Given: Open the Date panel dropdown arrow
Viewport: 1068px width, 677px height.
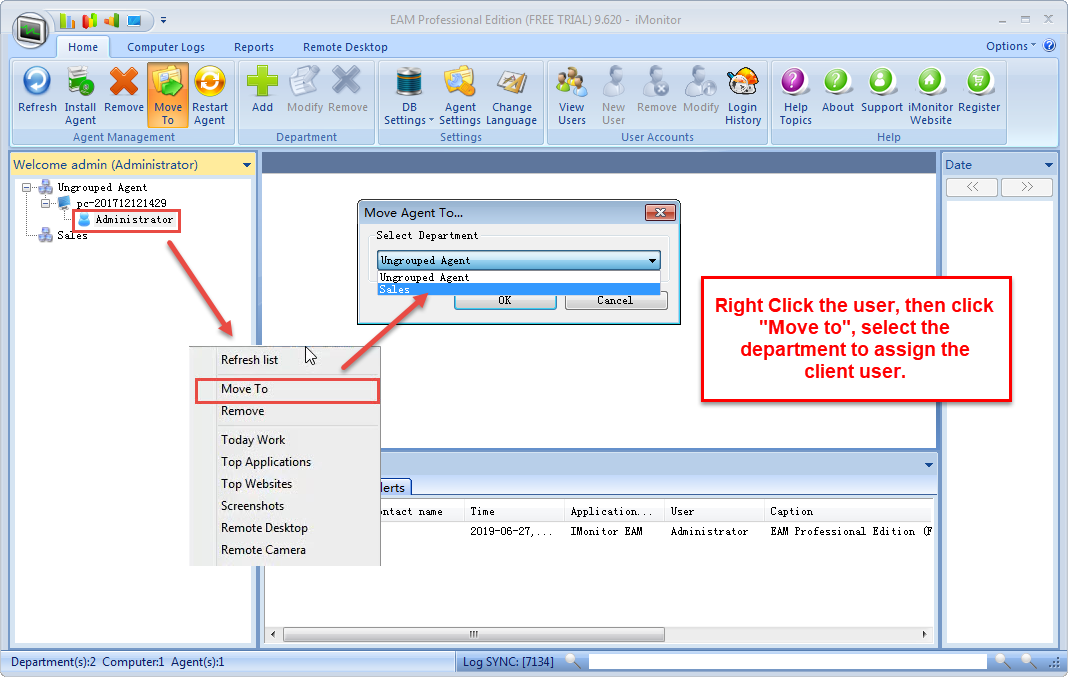Looking at the screenshot, I should pyautogui.click(x=1048, y=165).
